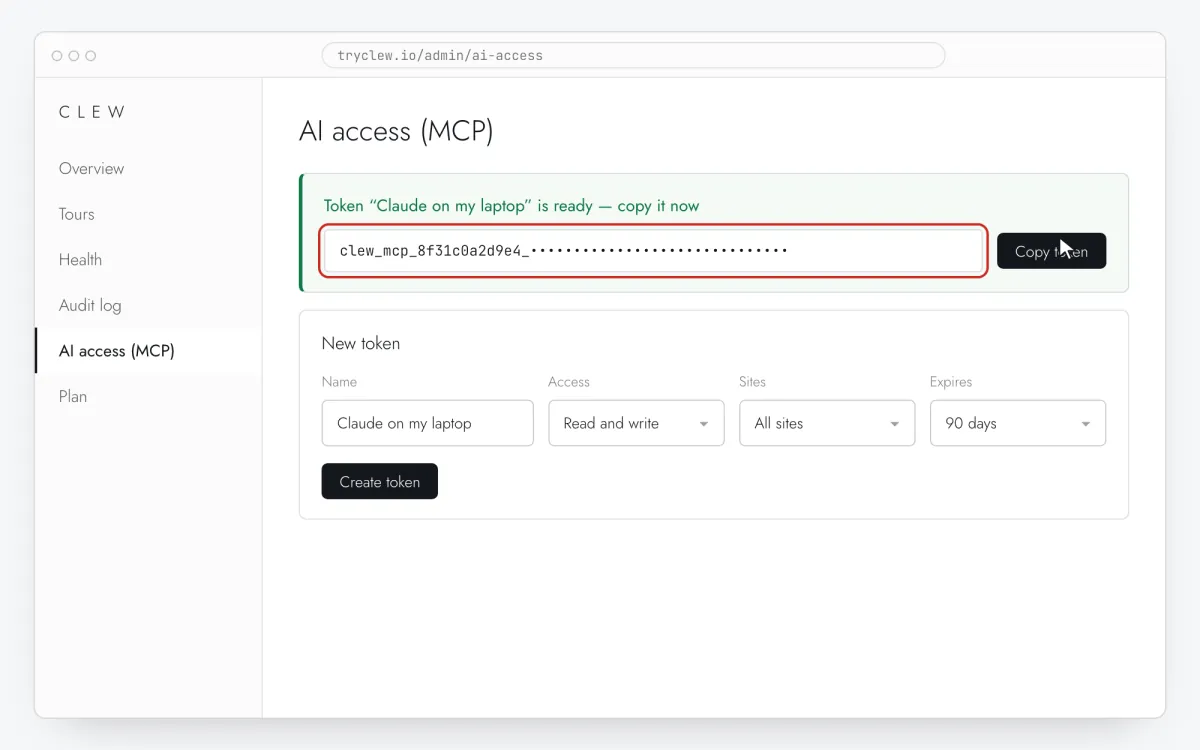Screen dimensions: 1200x750
Task: Click the Sites field label
Action: [x=752, y=382]
